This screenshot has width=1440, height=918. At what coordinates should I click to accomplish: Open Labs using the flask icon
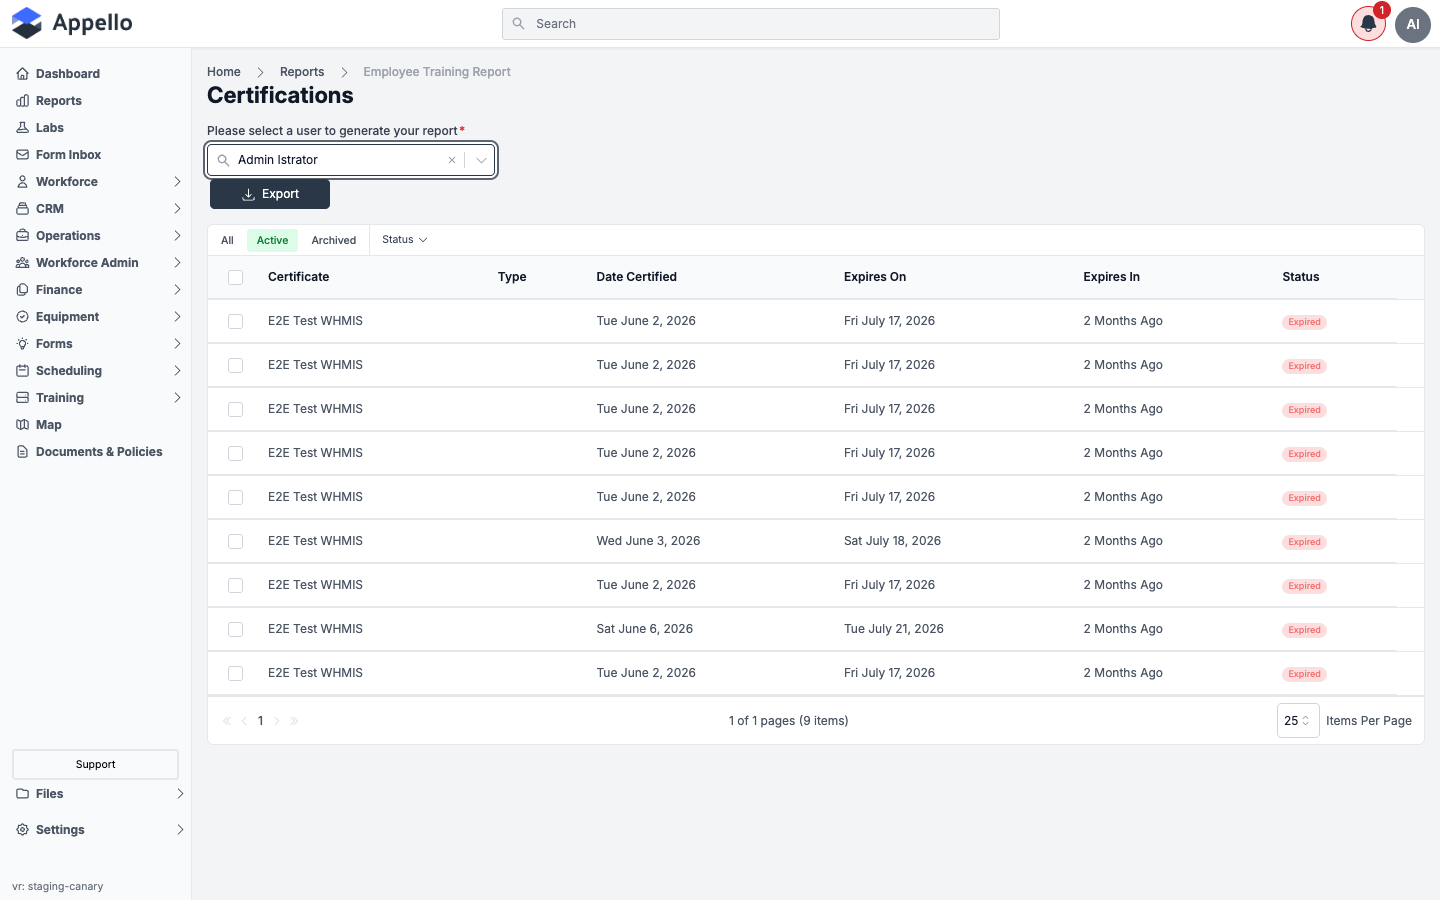(22, 128)
